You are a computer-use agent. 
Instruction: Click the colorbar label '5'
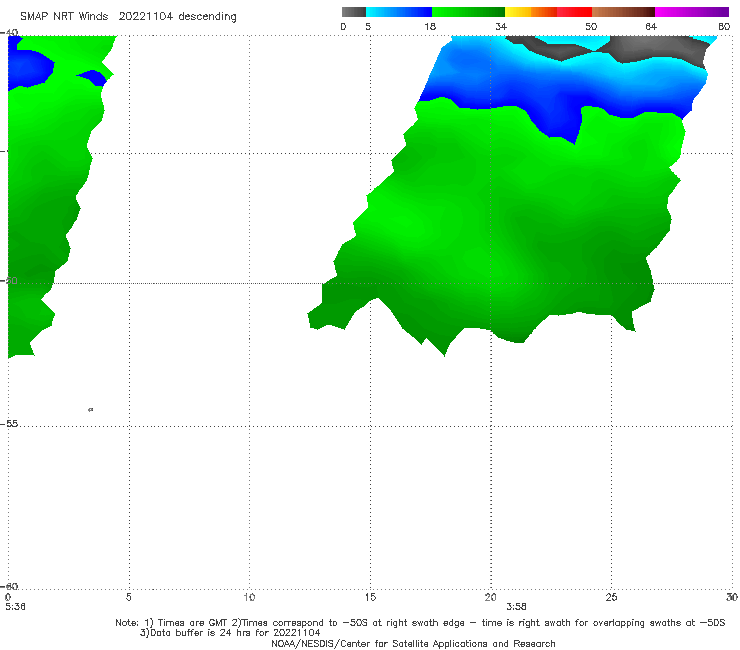(x=368, y=26)
